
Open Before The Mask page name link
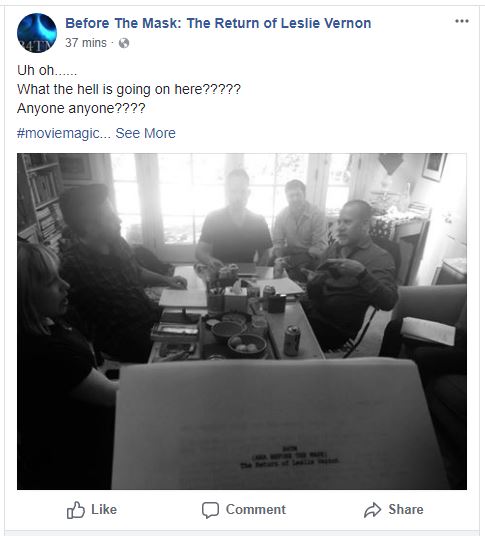[x=218, y=23]
